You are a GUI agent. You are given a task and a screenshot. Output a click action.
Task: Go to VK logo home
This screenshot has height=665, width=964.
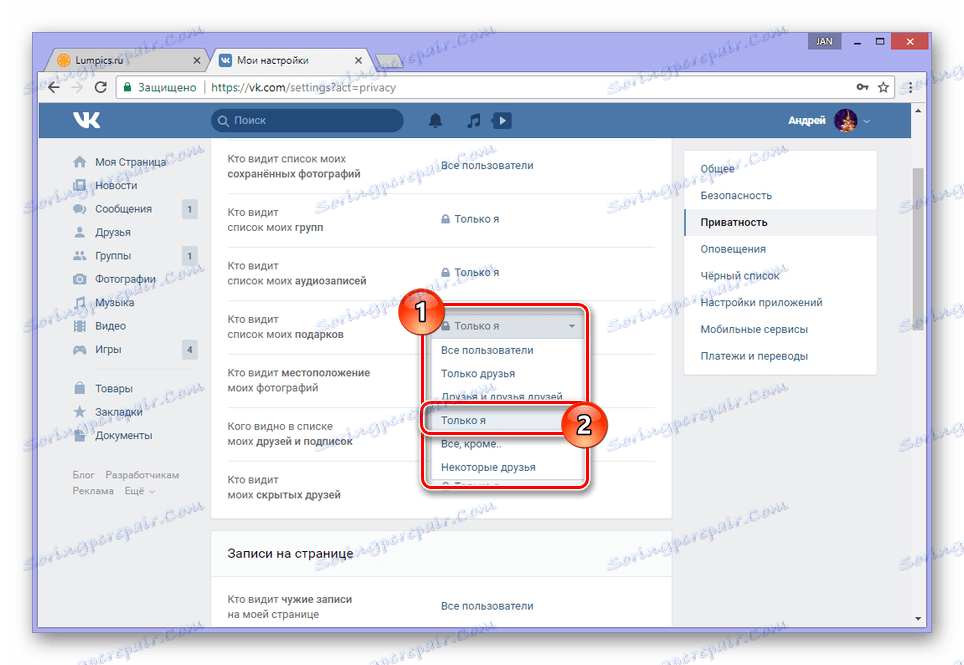tap(87, 120)
